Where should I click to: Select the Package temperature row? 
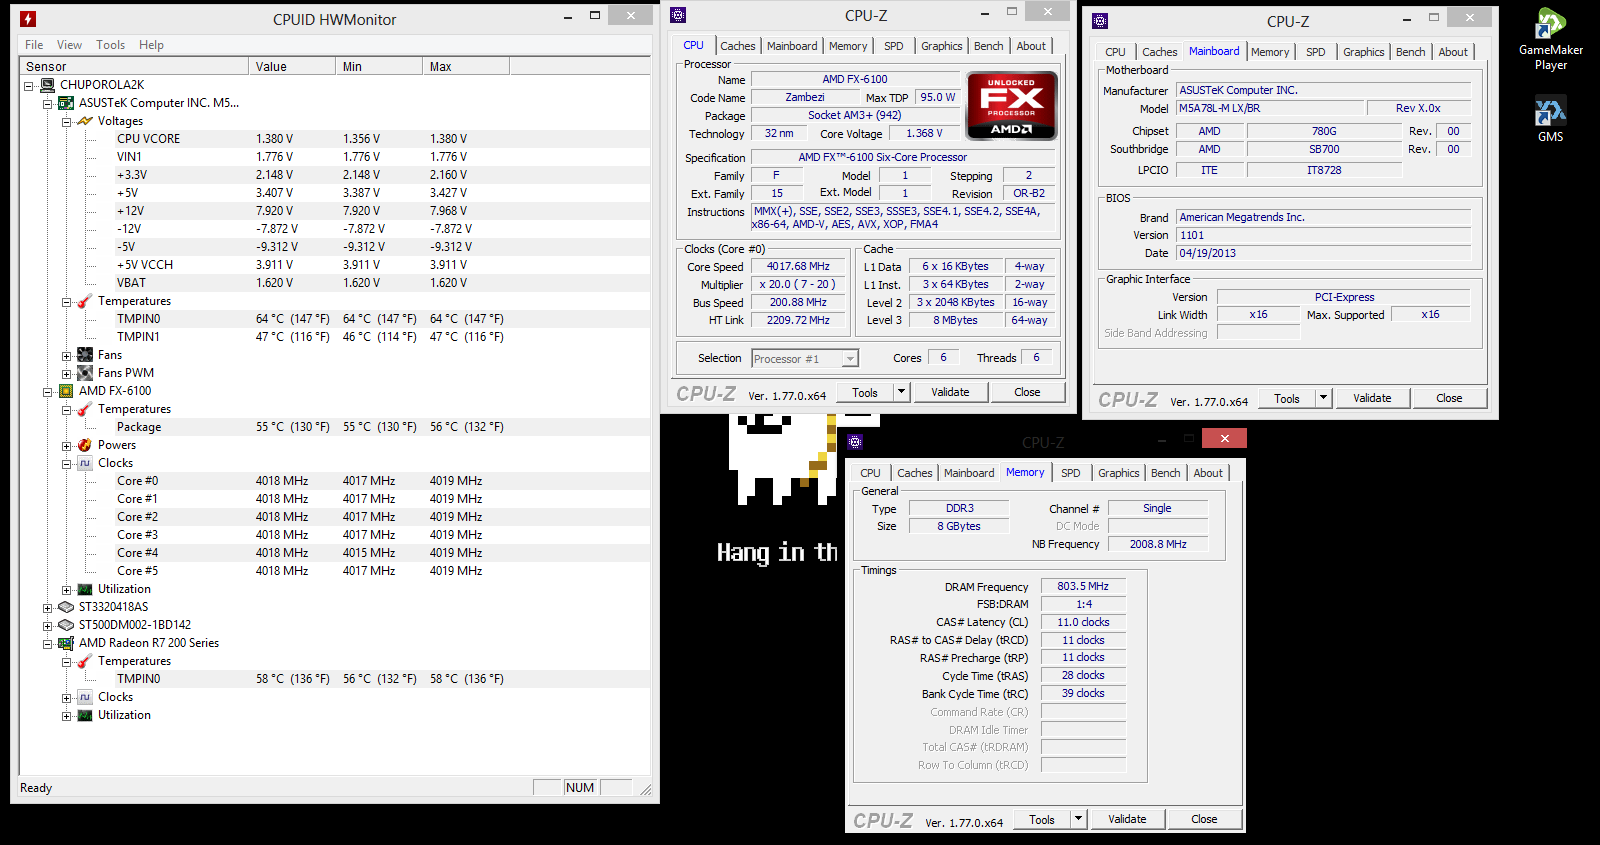click(x=335, y=427)
